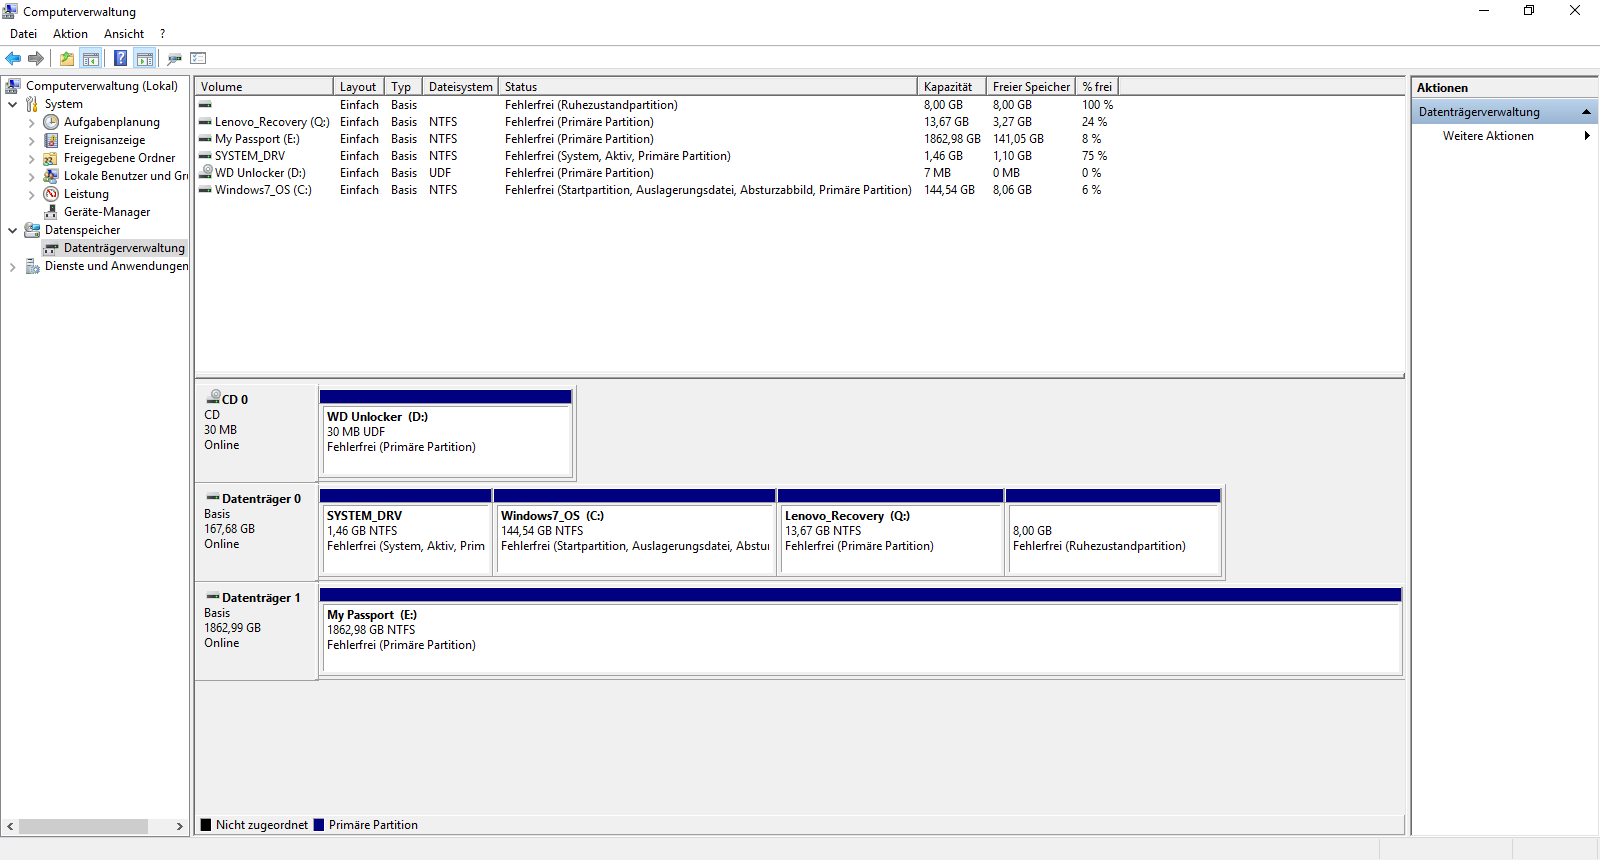Viewport: 1600px width, 860px height.
Task: Expand Dienste und Anwendungen node
Action: (12, 267)
